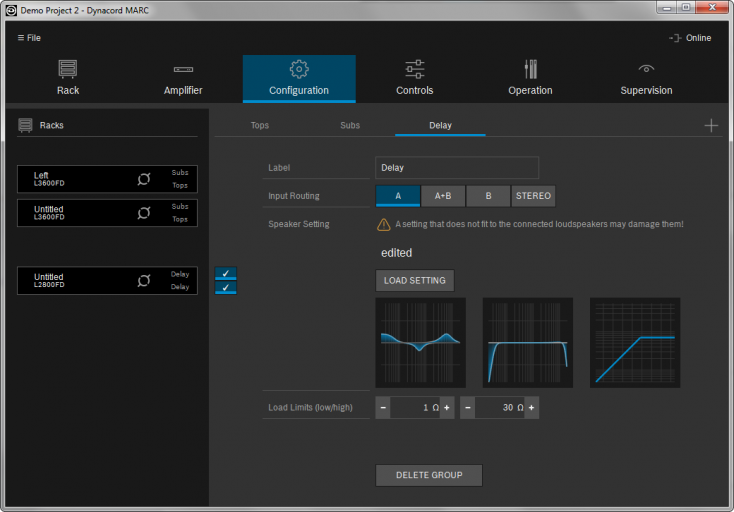Click the Racks panel heading text
Screen dimensions: 734x512
(x=51, y=125)
